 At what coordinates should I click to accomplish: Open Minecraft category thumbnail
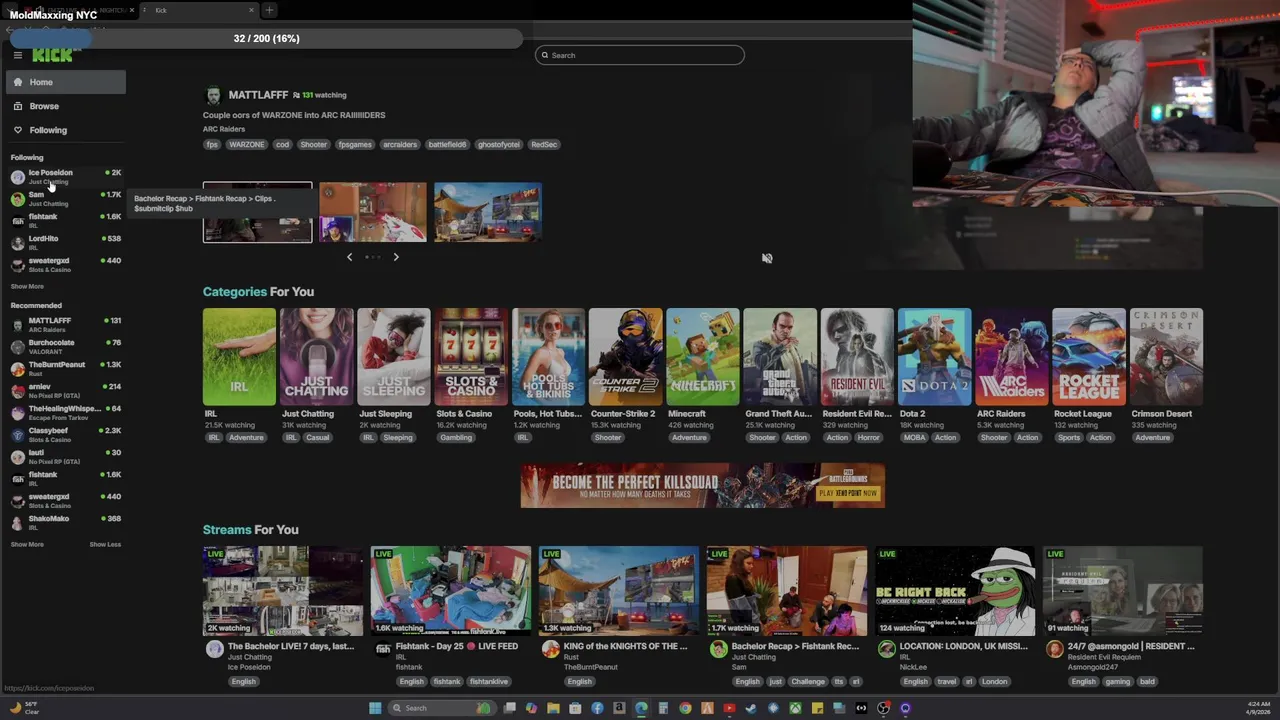tap(703, 357)
